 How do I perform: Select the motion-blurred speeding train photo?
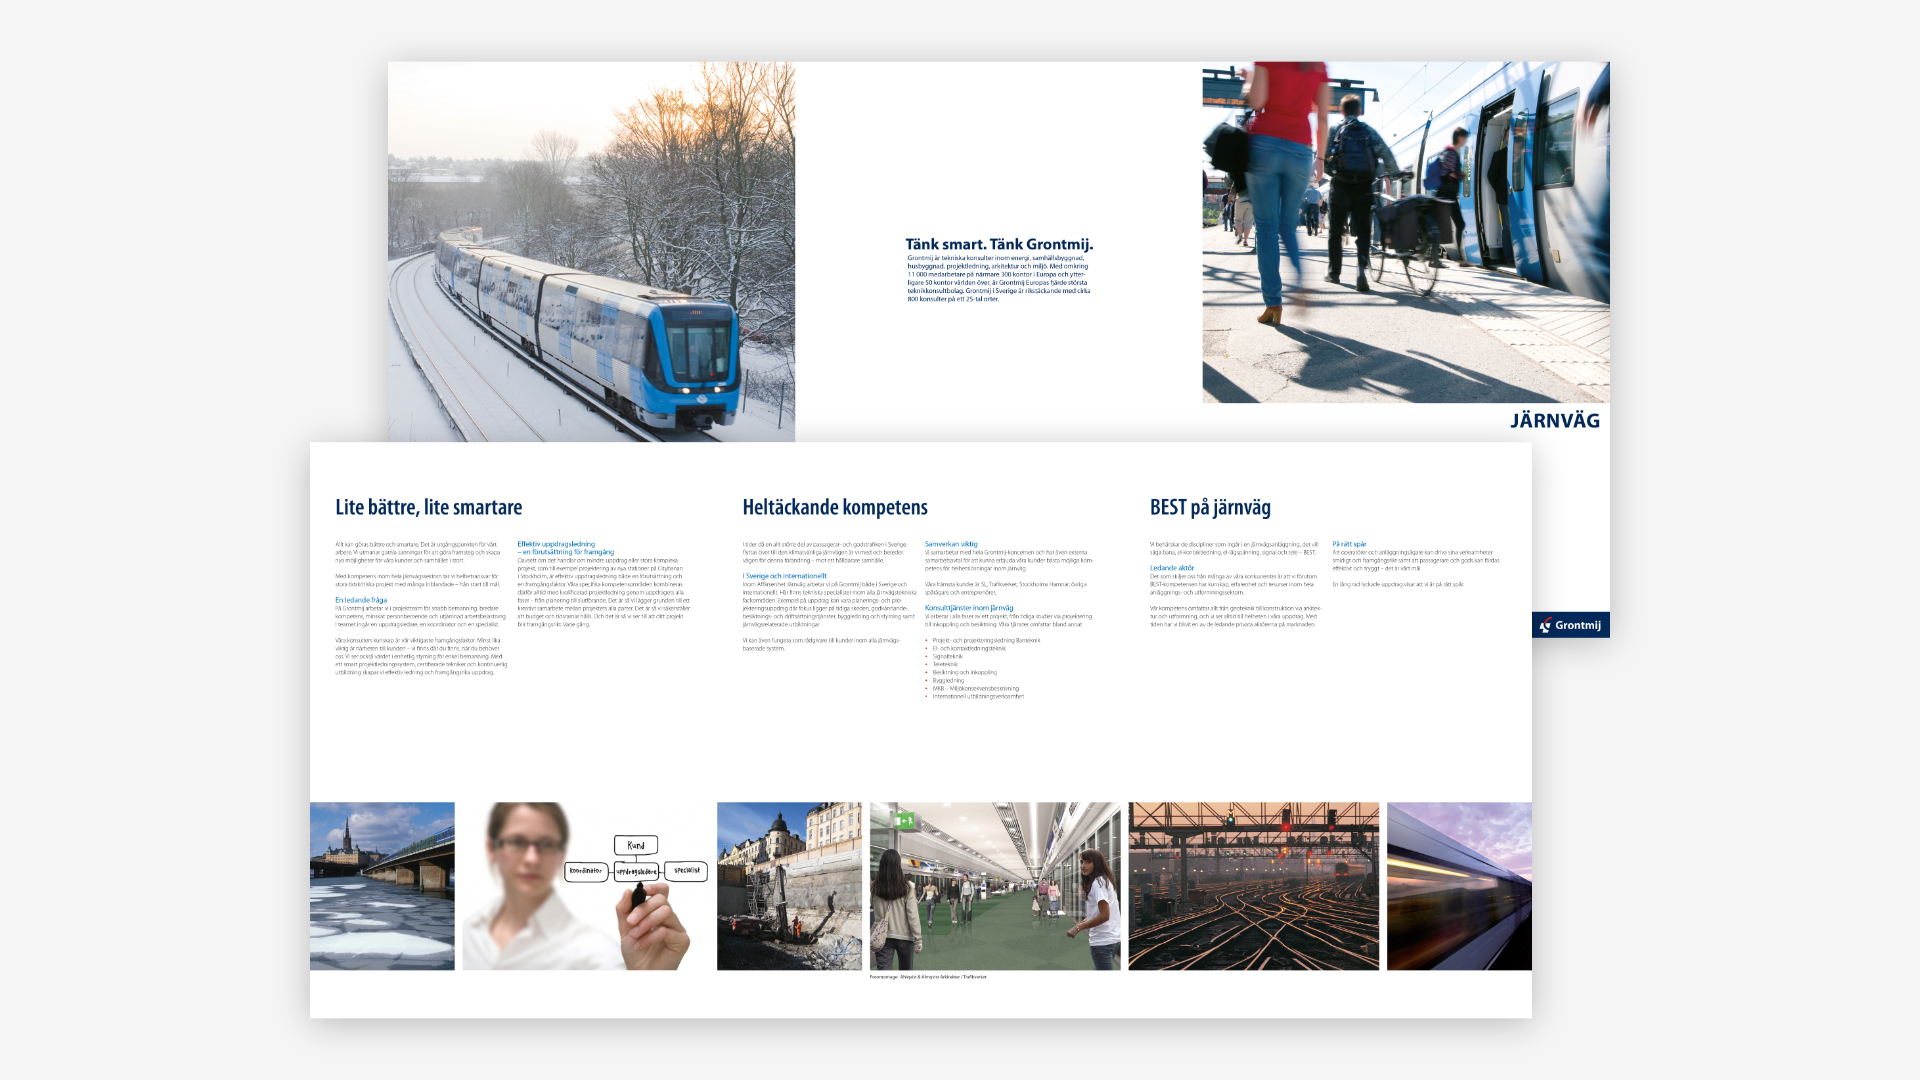pos(1459,886)
